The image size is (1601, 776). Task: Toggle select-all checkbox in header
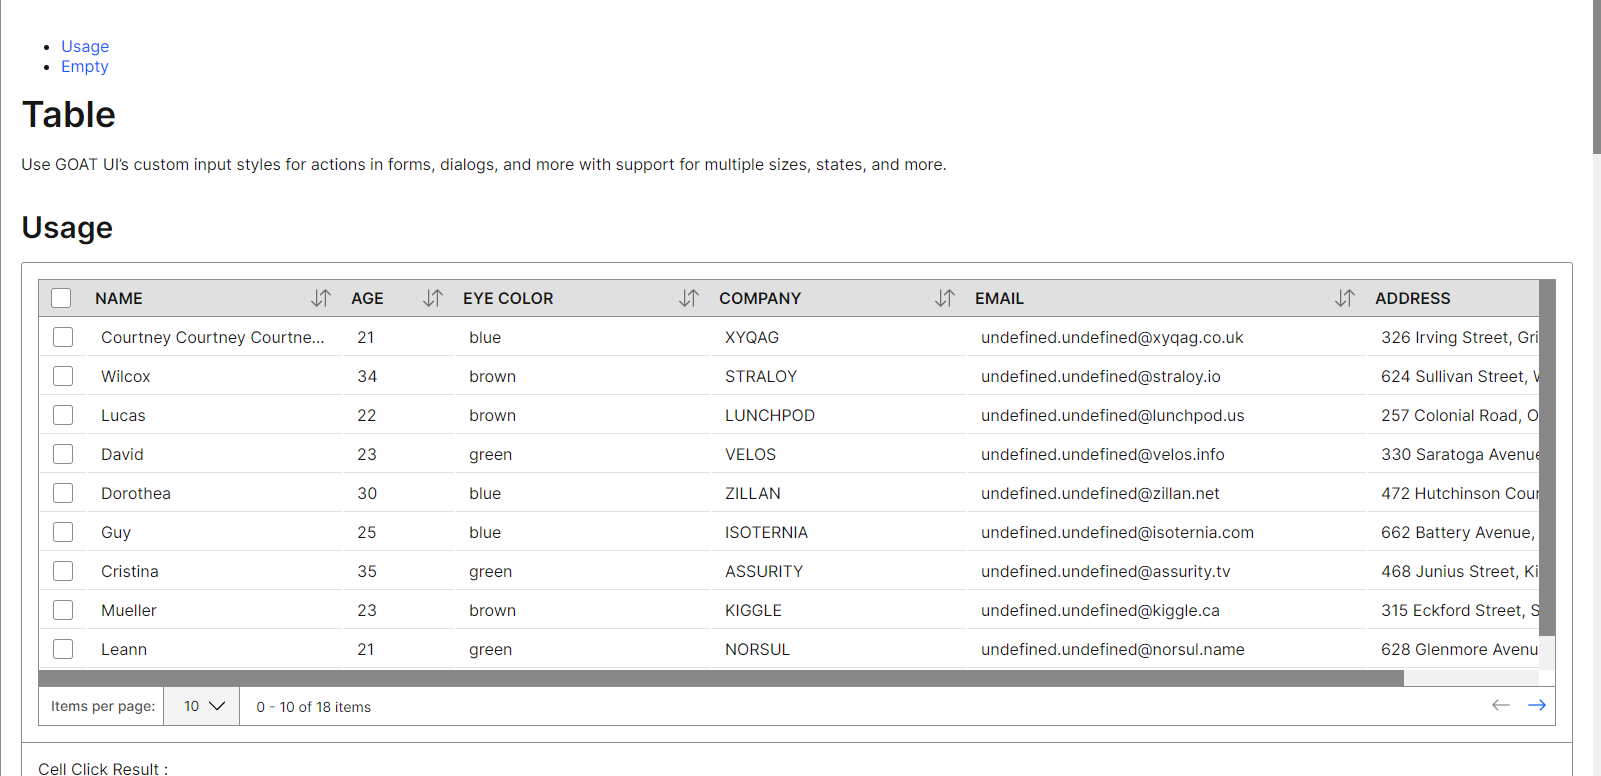click(x=61, y=298)
